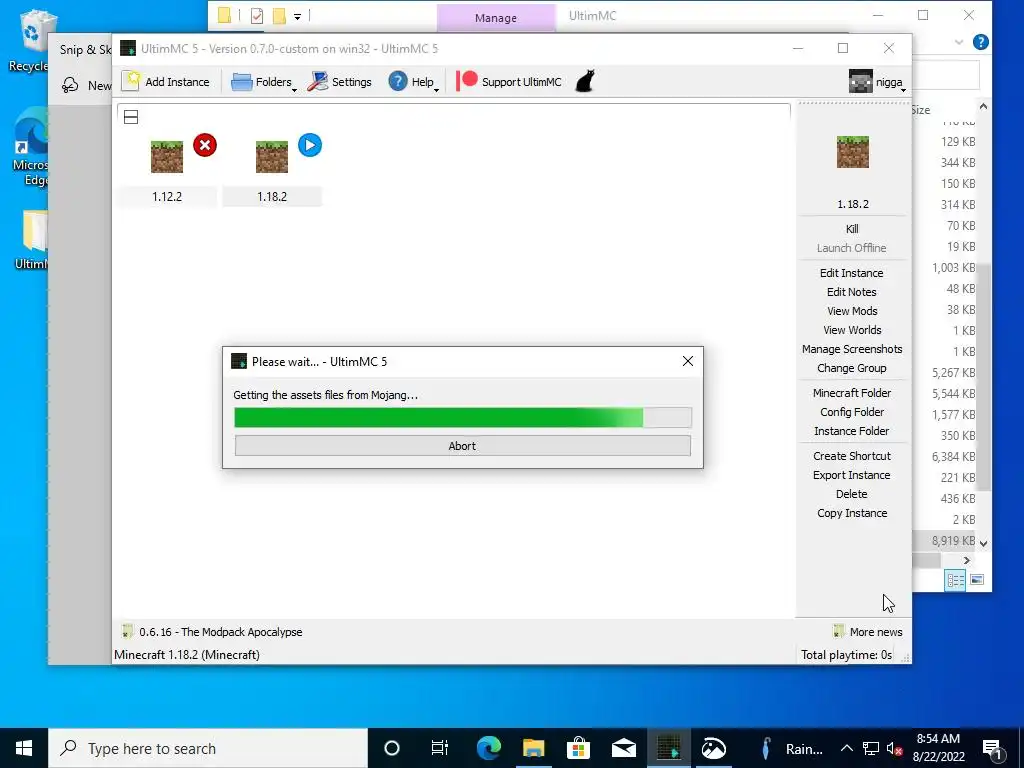Click the green download progress bar

[x=462, y=417]
